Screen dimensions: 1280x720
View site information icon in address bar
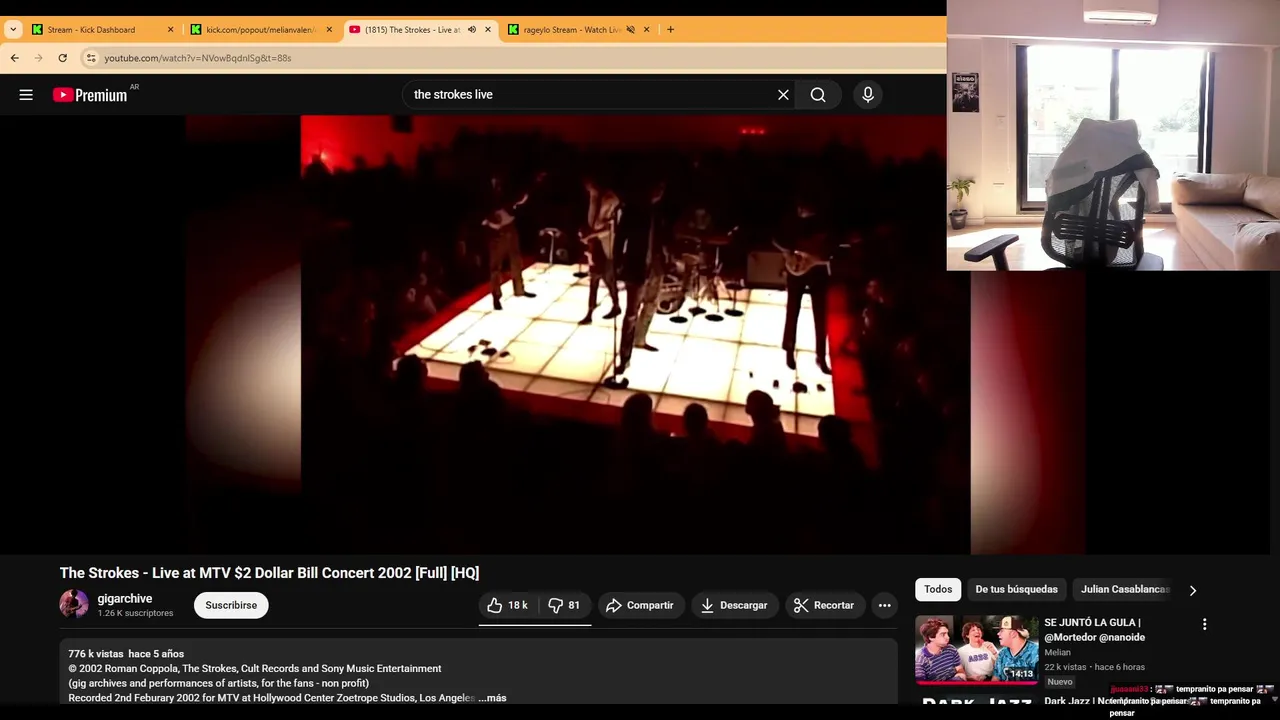[x=91, y=58]
